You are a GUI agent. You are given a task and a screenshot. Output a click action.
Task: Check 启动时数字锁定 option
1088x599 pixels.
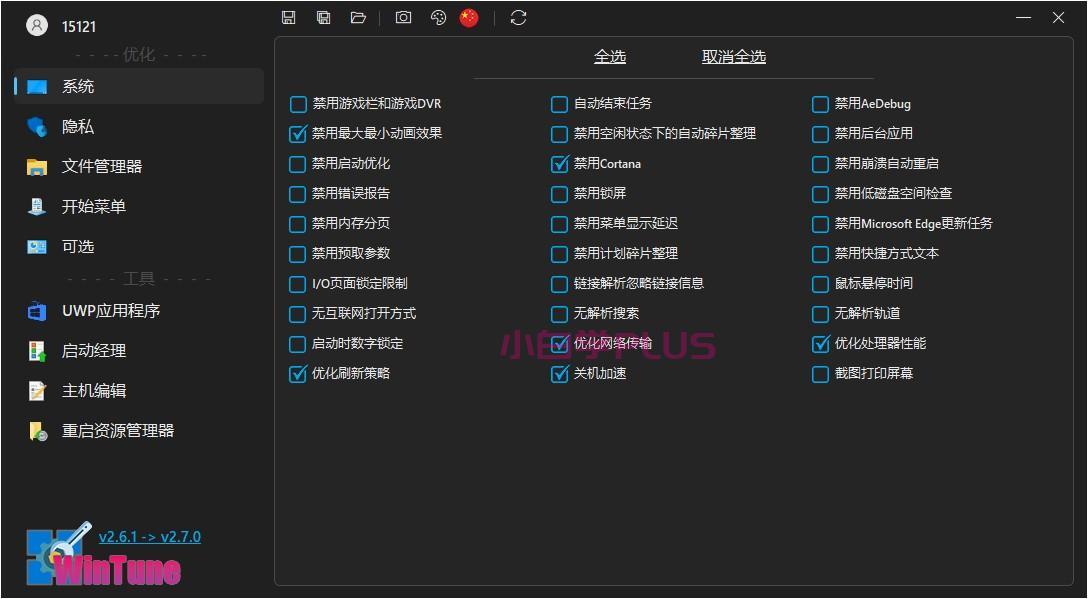(298, 344)
